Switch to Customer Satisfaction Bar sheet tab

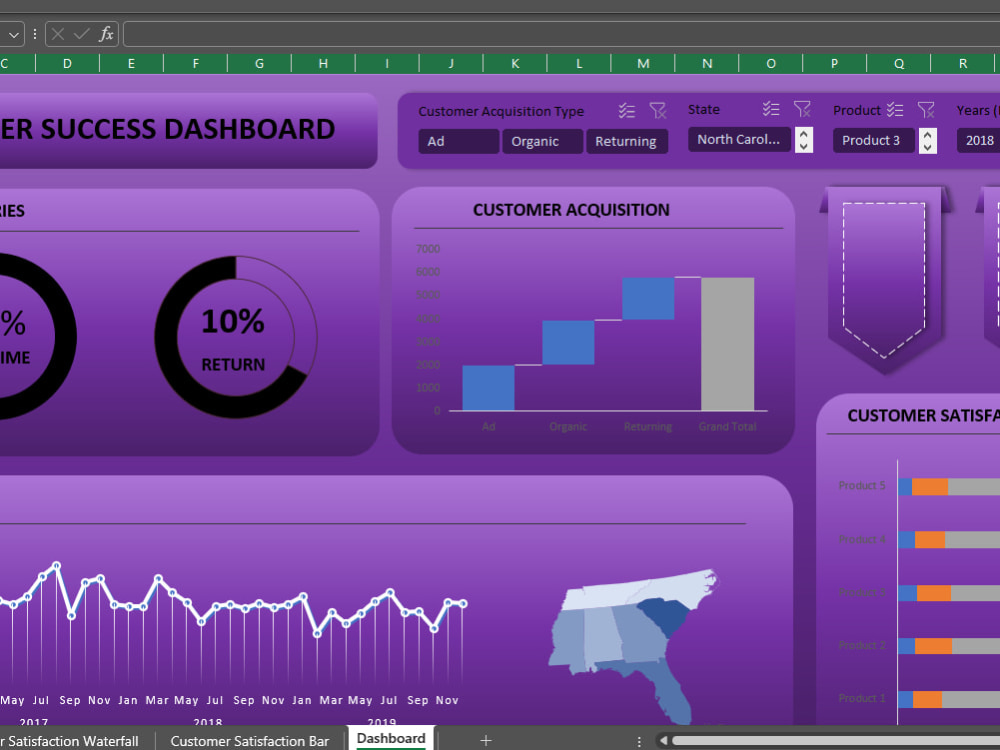[x=249, y=740]
